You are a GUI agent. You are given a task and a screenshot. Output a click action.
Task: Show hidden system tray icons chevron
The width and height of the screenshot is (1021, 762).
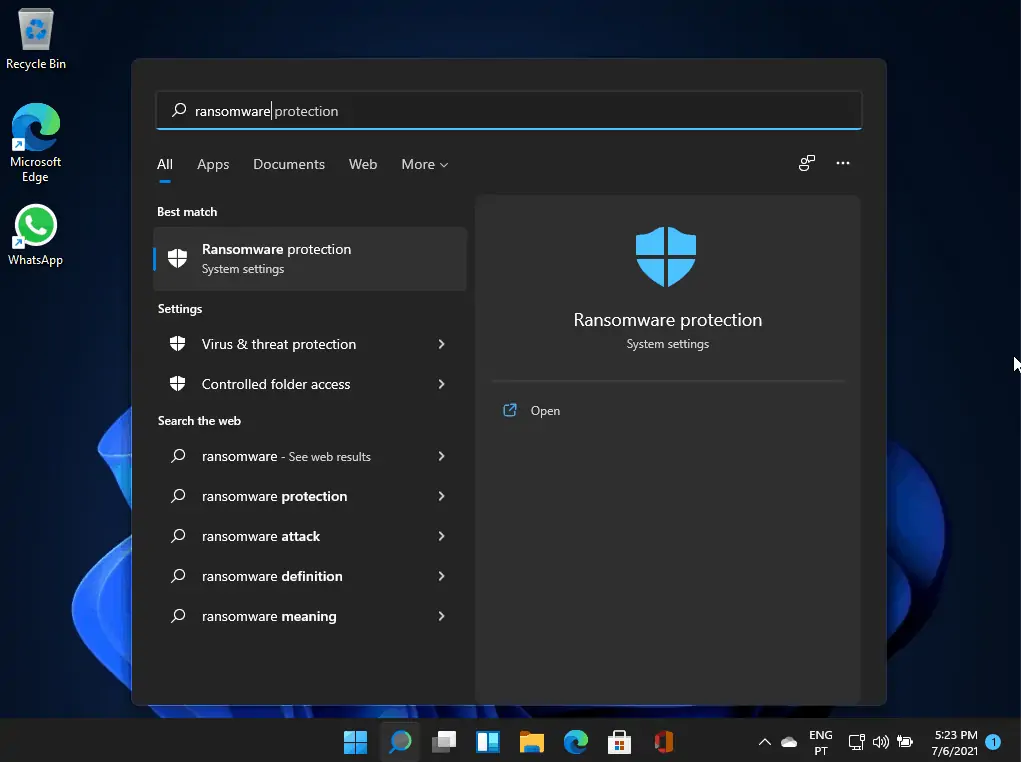[765, 742]
